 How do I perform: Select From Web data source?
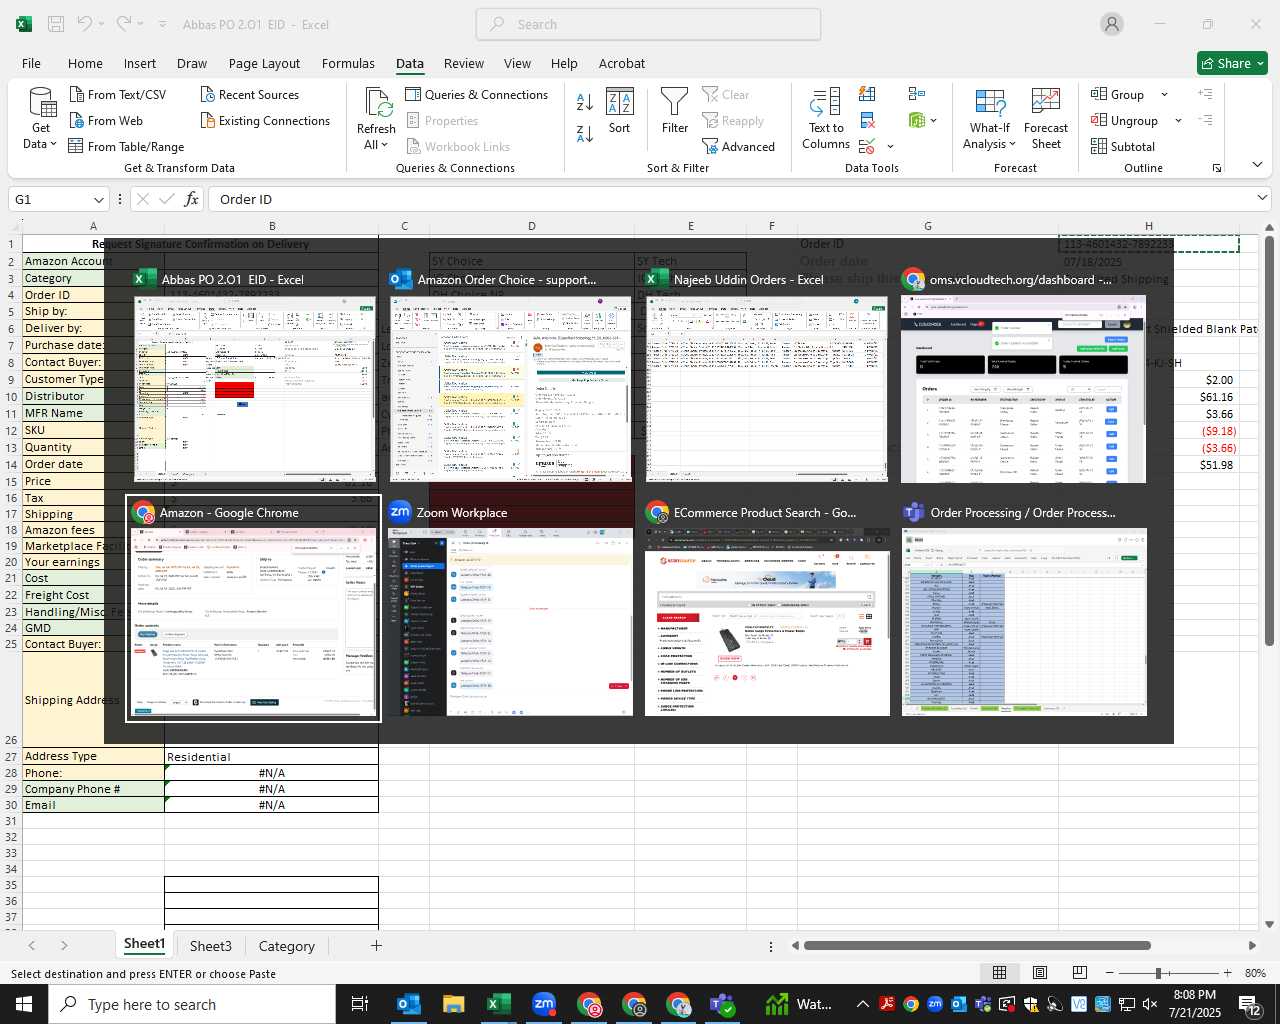click(106, 120)
